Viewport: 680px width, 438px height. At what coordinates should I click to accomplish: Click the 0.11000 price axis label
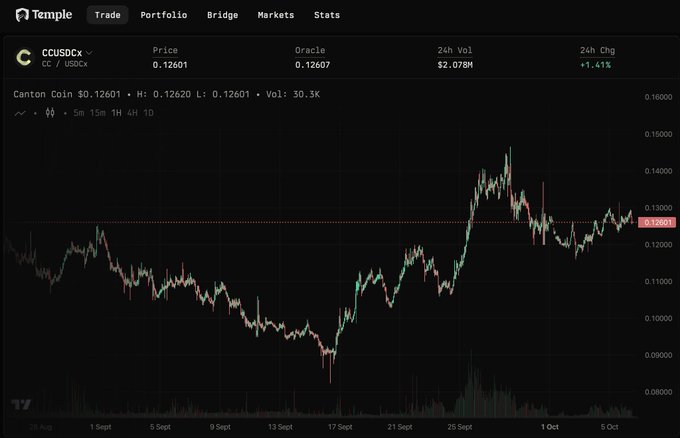[658, 282]
